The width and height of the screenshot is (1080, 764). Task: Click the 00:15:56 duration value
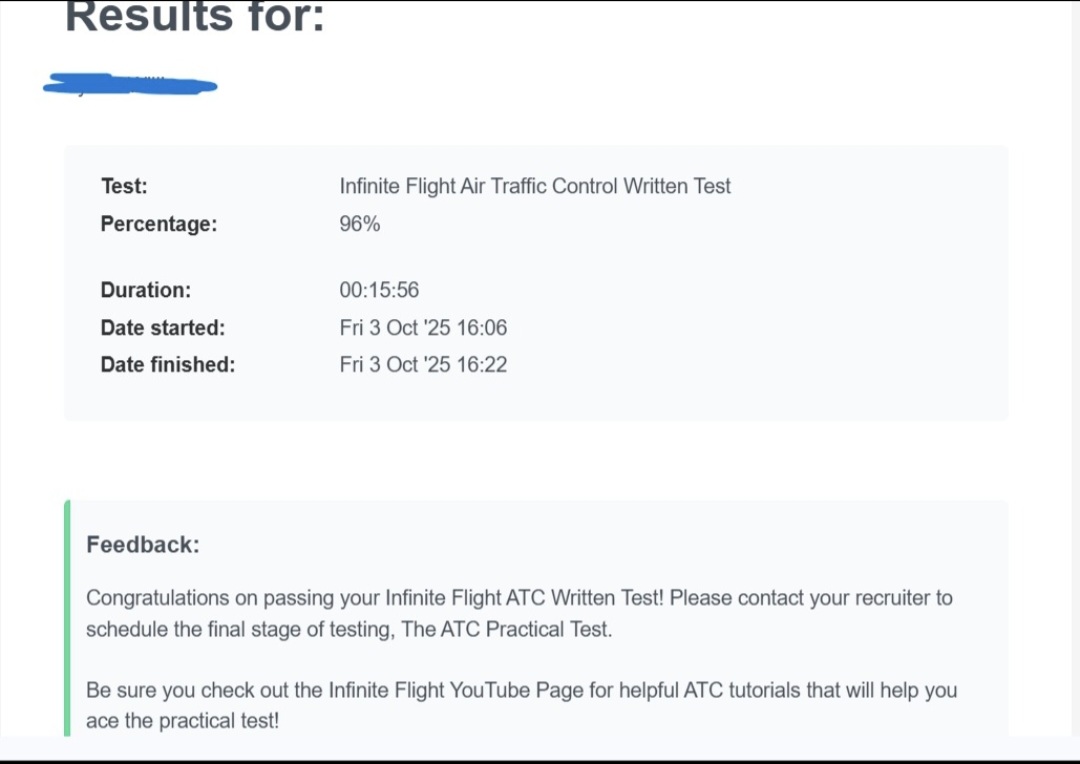pos(379,290)
